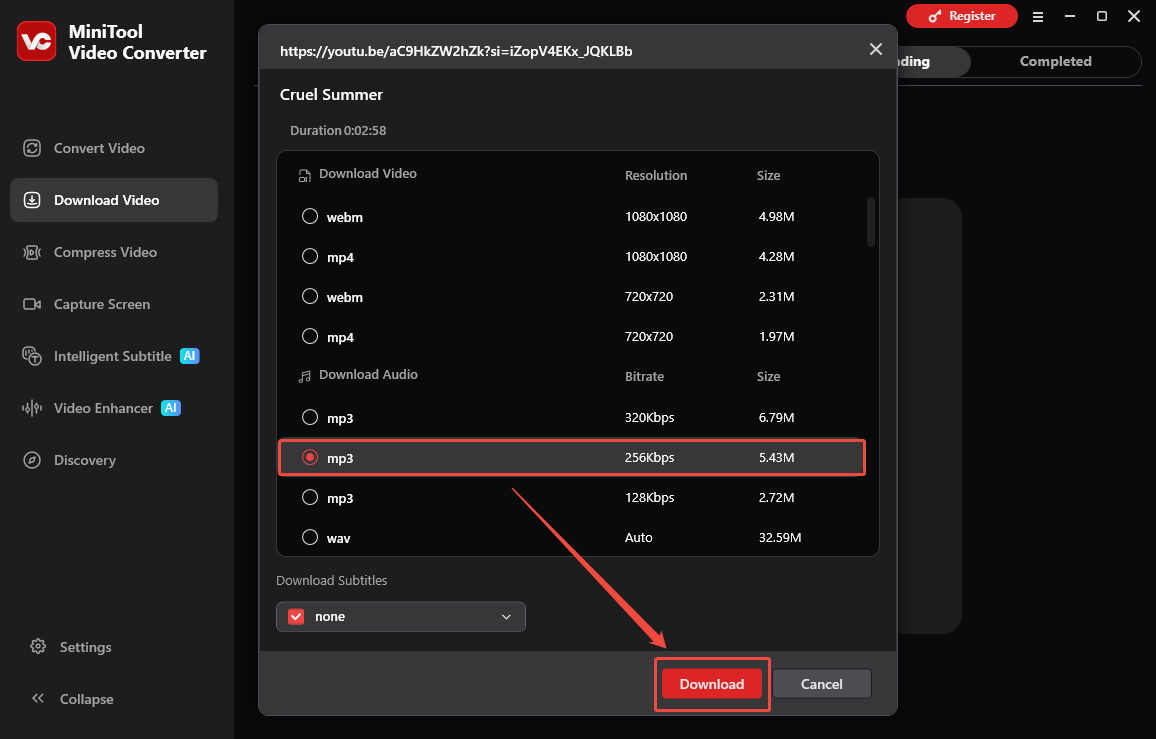This screenshot has height=739, width=1156.
Task: Click the Bitrate column header
Action: pos(644,376)
